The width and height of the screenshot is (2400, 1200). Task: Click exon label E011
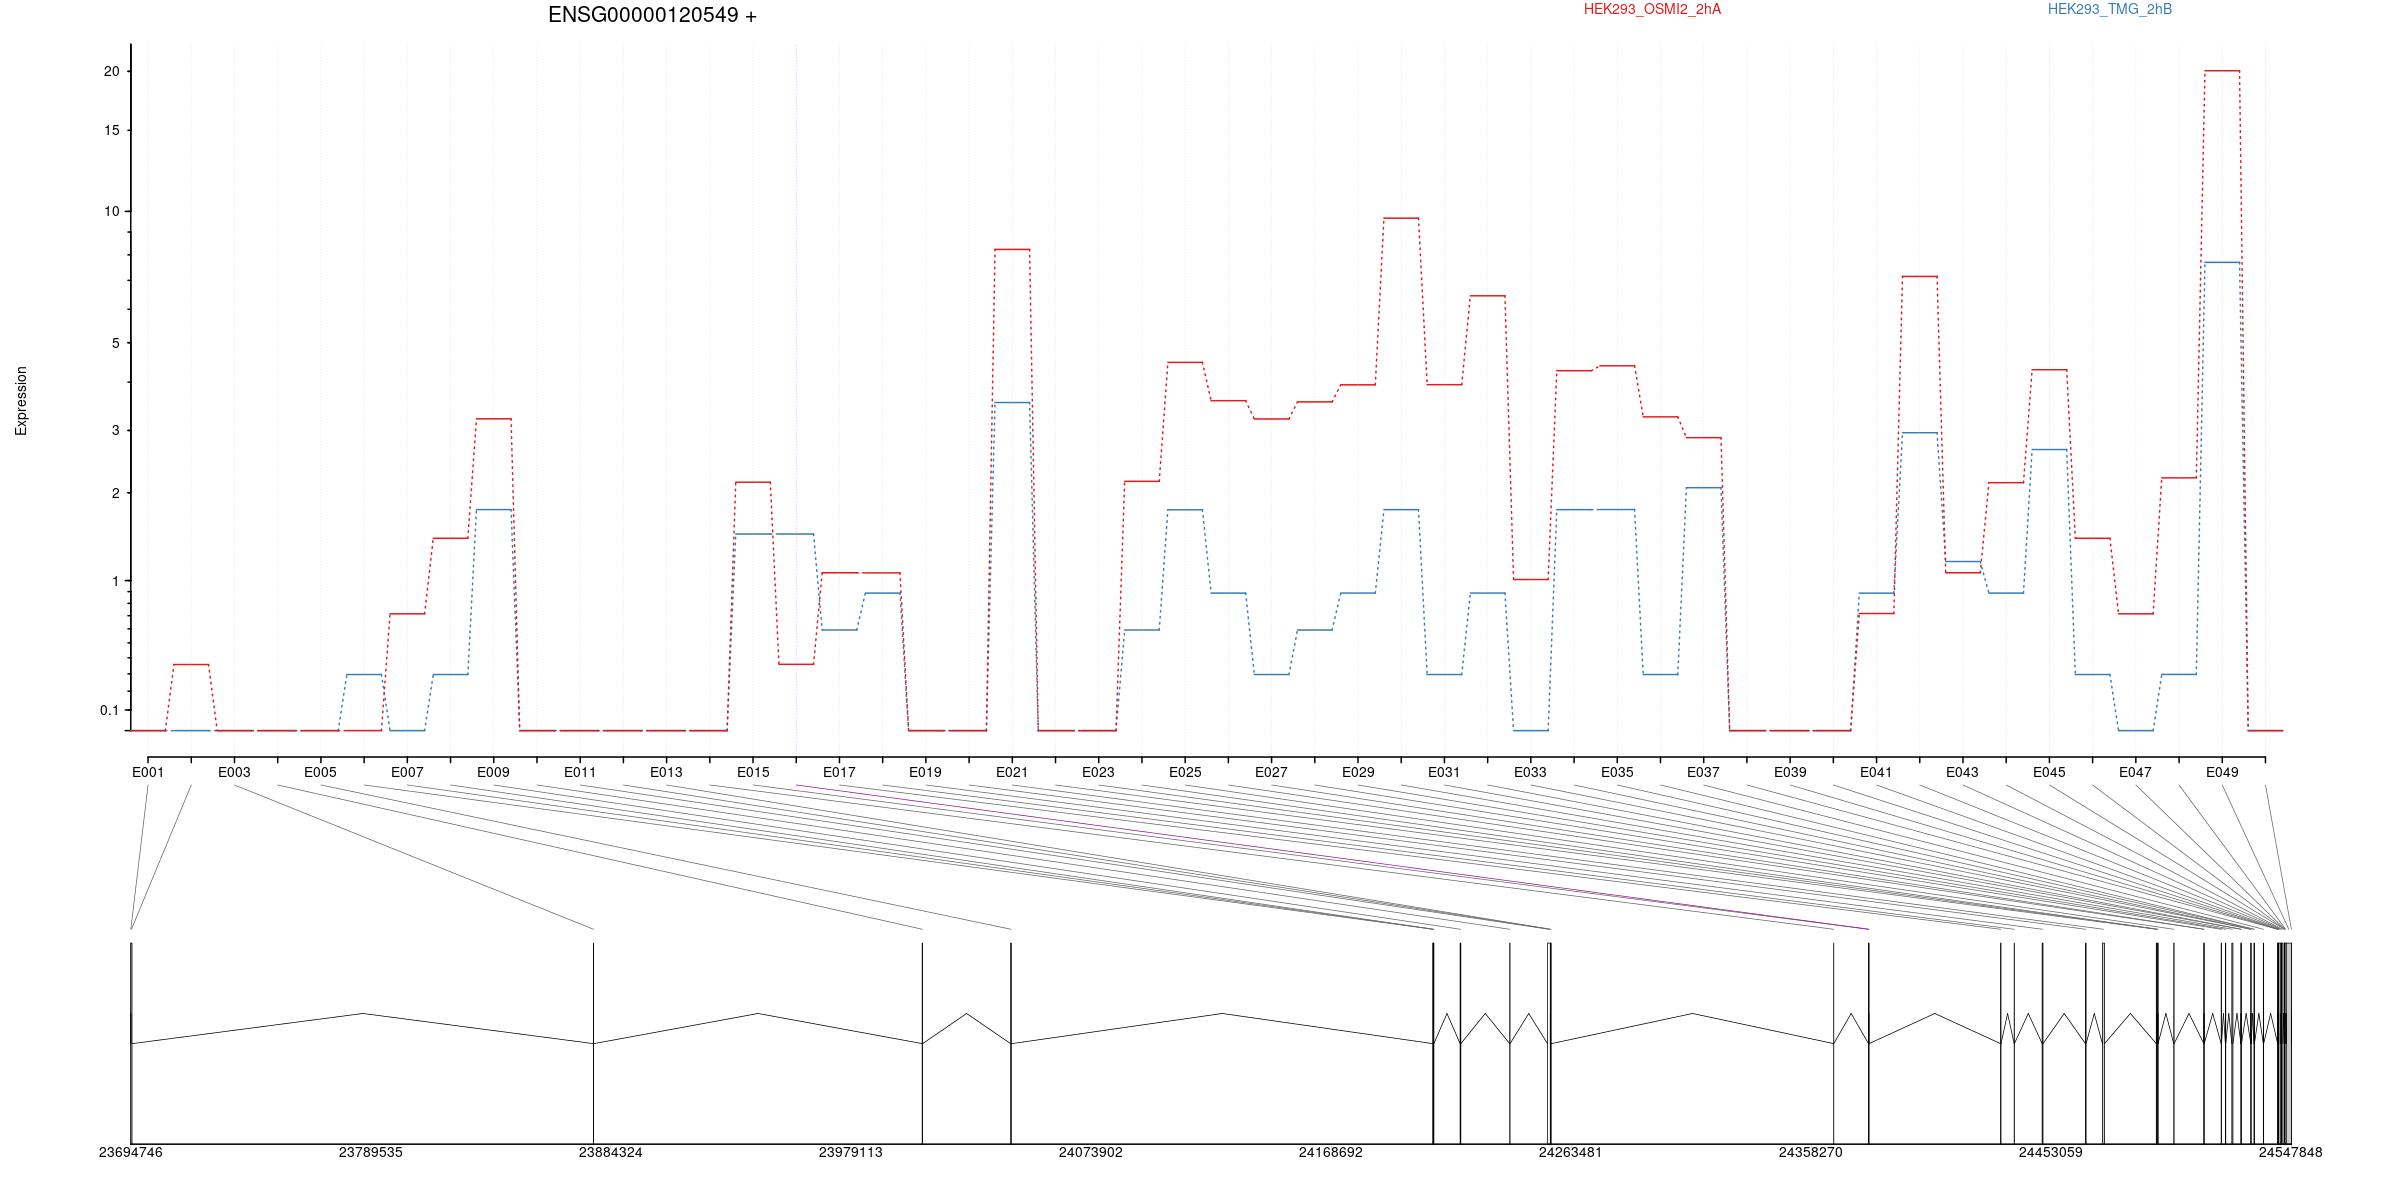pyautogui.click(x=580, y=772)
